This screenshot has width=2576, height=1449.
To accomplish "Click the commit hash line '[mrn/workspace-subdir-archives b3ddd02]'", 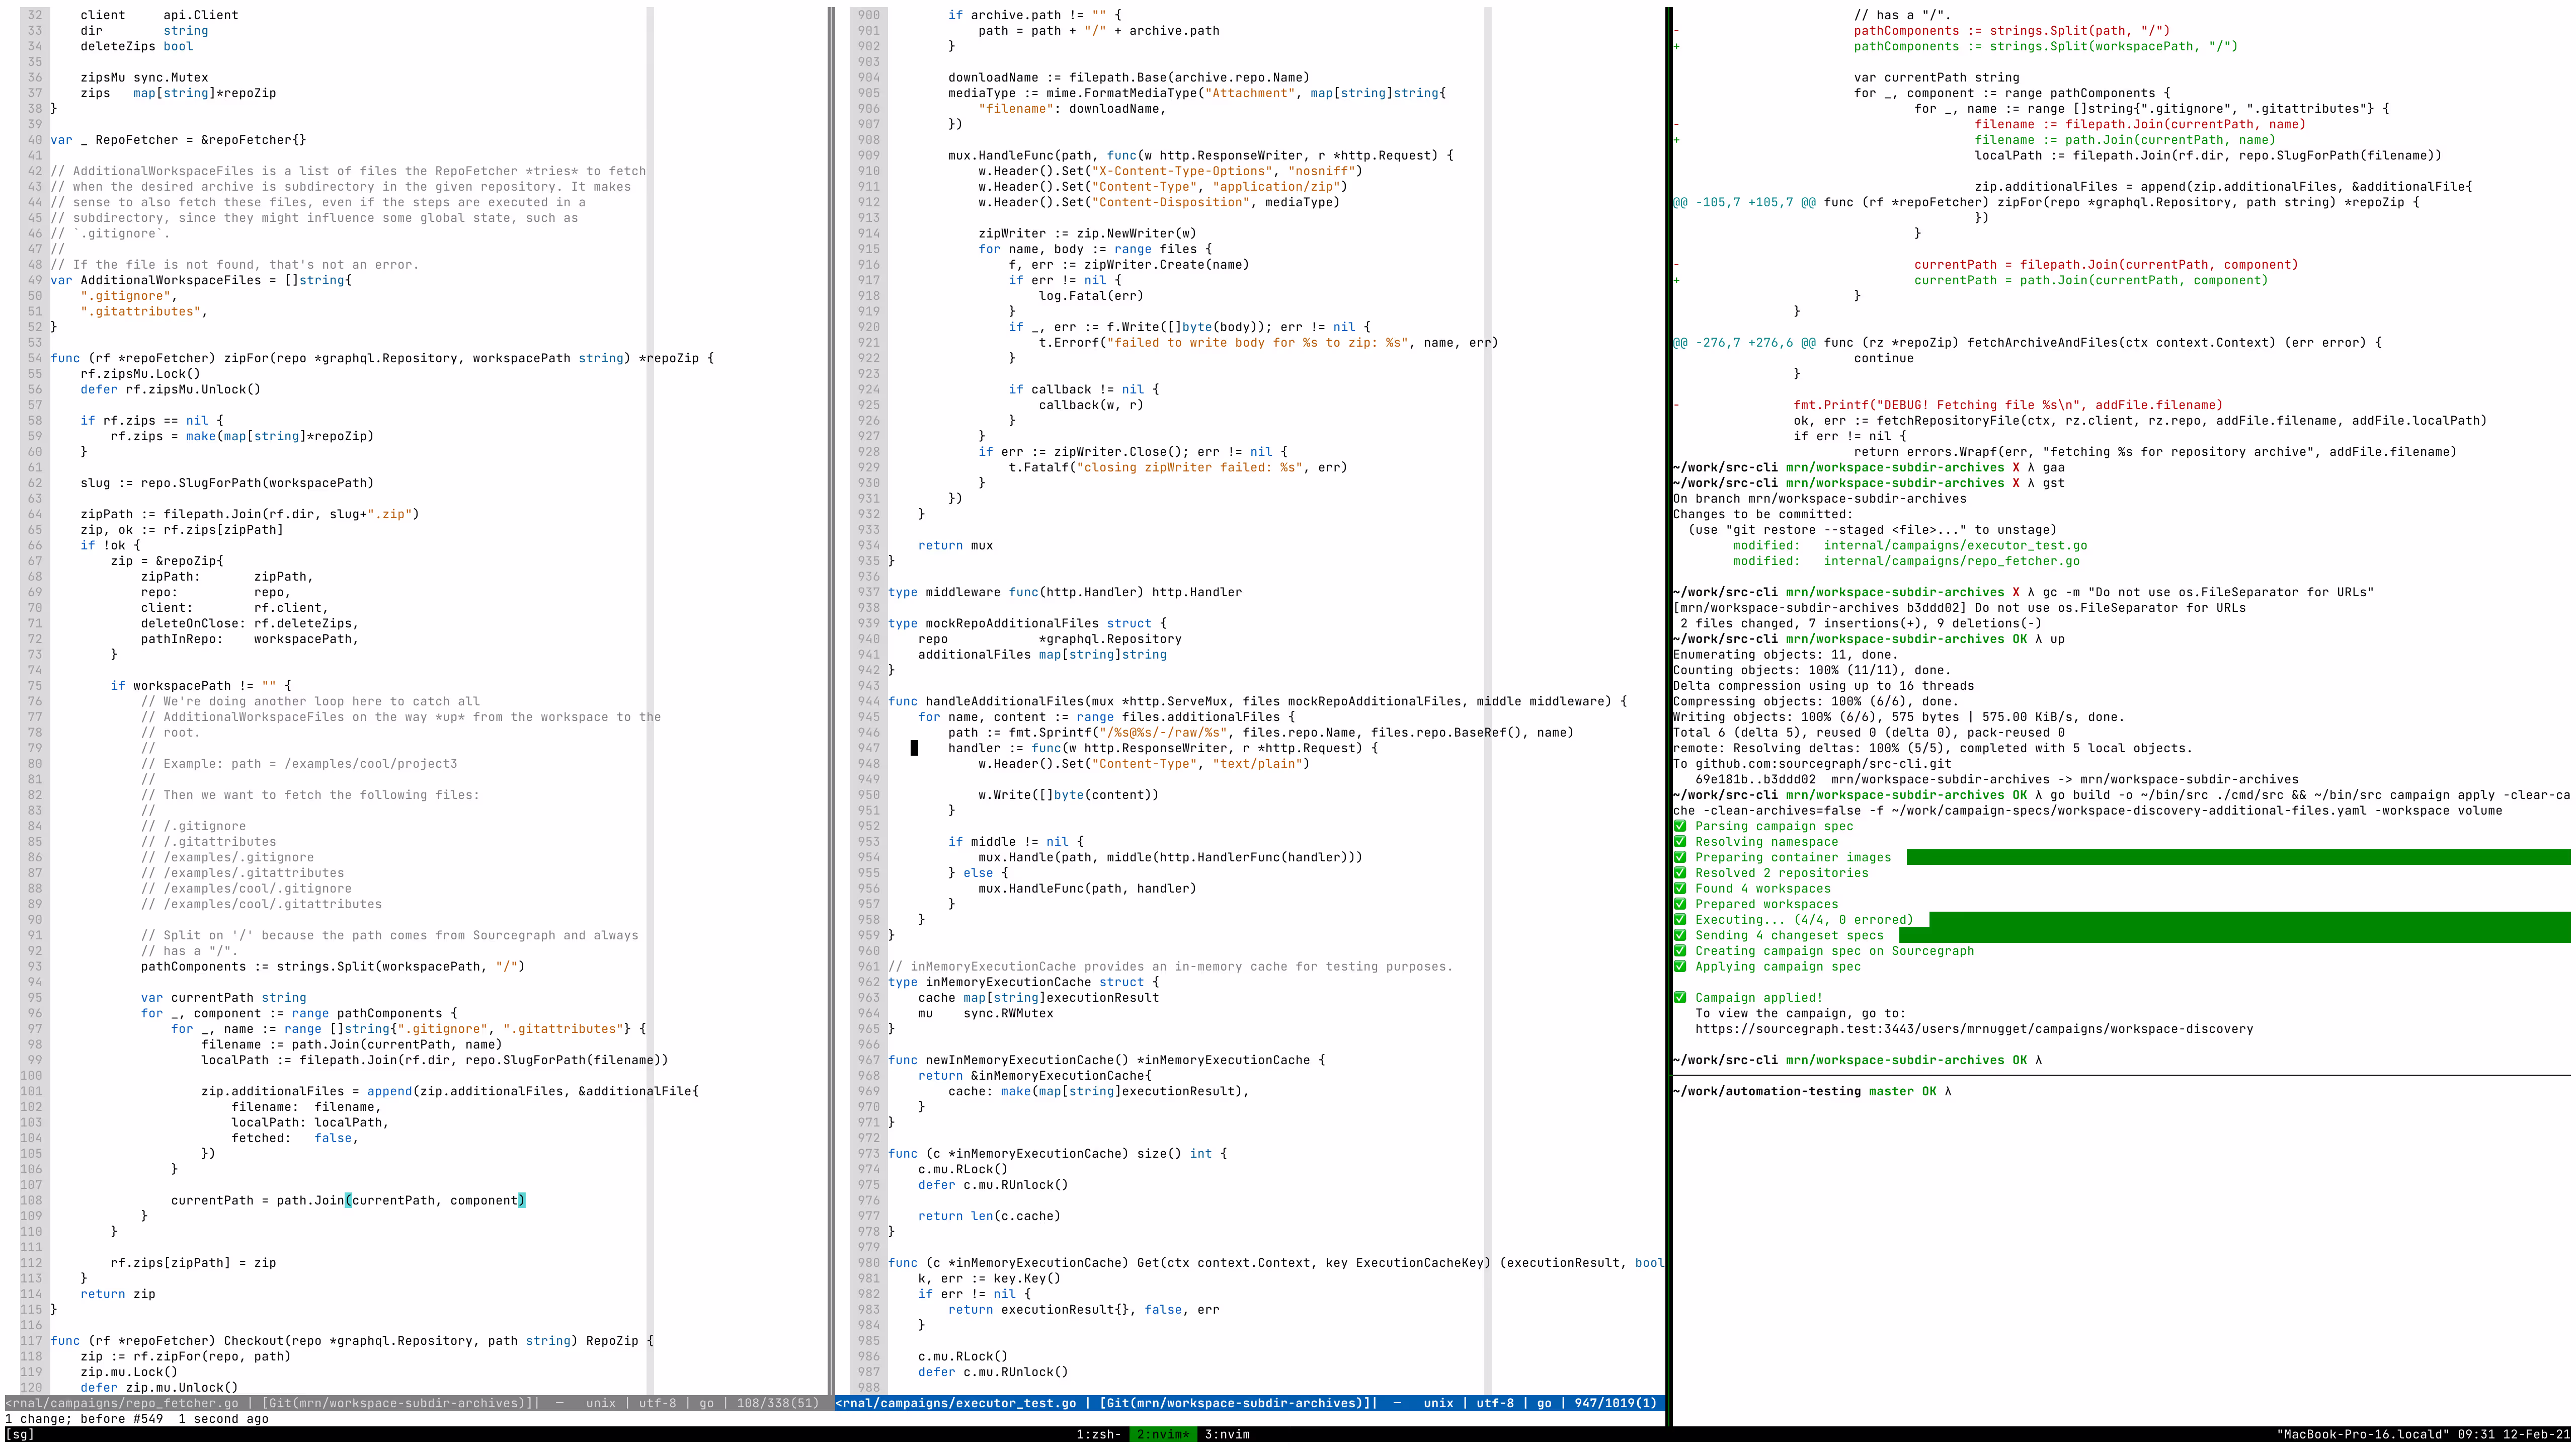I will 1959,608.
